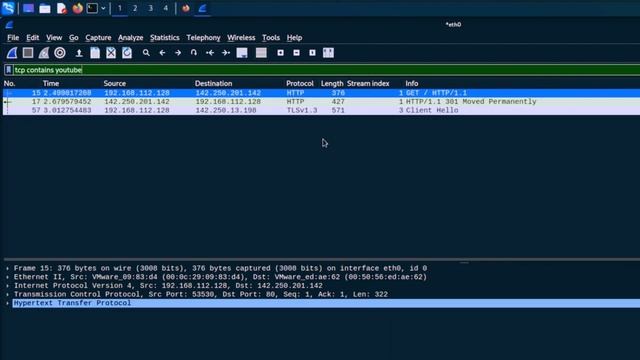Open the Kali applications menu
The height and width of the screenshot is (360, 640).
[x=8, y=8]
